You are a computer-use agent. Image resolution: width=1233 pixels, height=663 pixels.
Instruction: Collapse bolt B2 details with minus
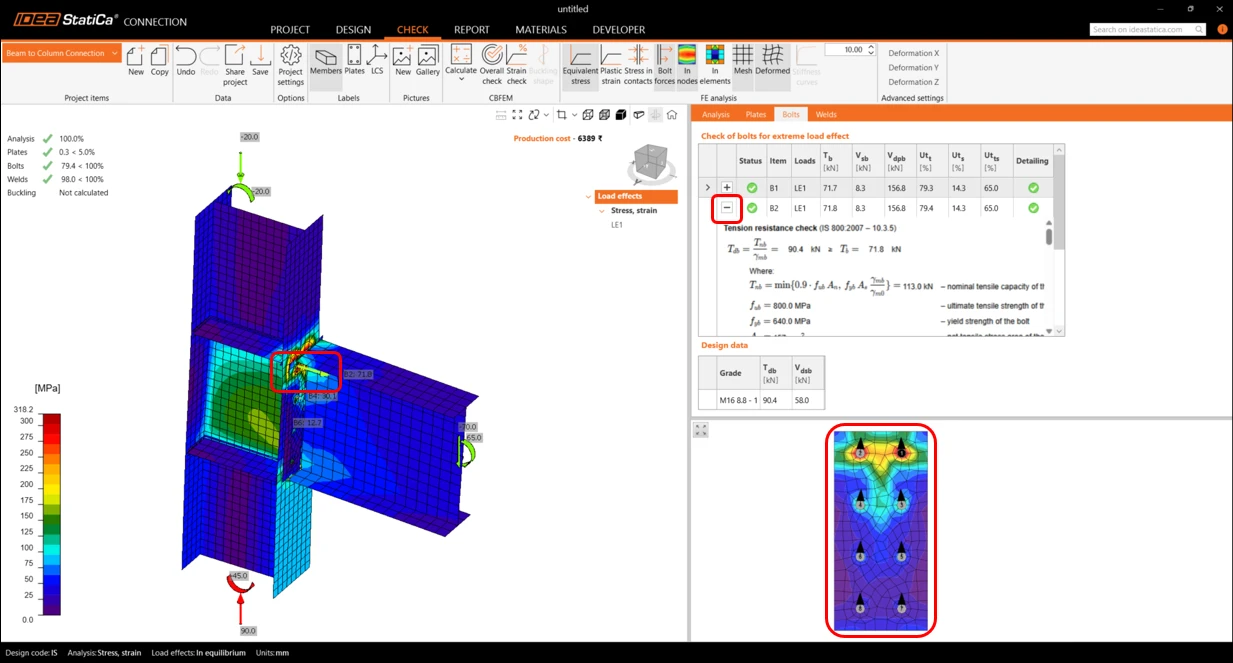[x=727, y=208]
